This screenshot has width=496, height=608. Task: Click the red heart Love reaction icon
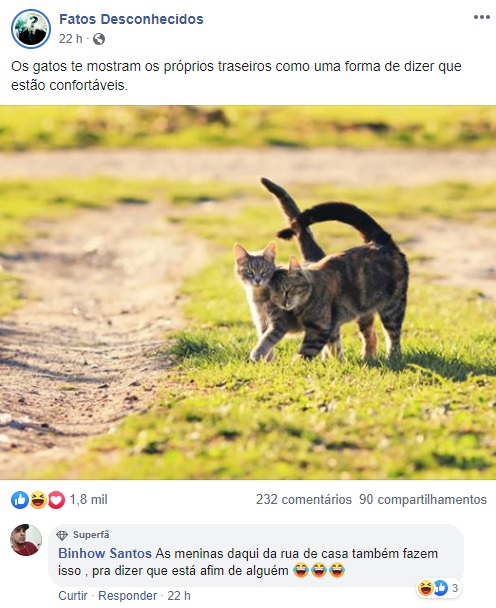click(56, 500)
